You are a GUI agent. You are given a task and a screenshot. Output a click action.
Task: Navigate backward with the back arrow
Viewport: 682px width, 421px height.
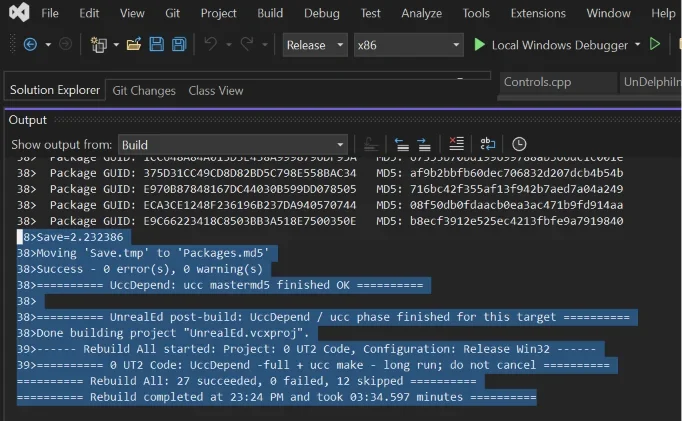tap(30, 44)
